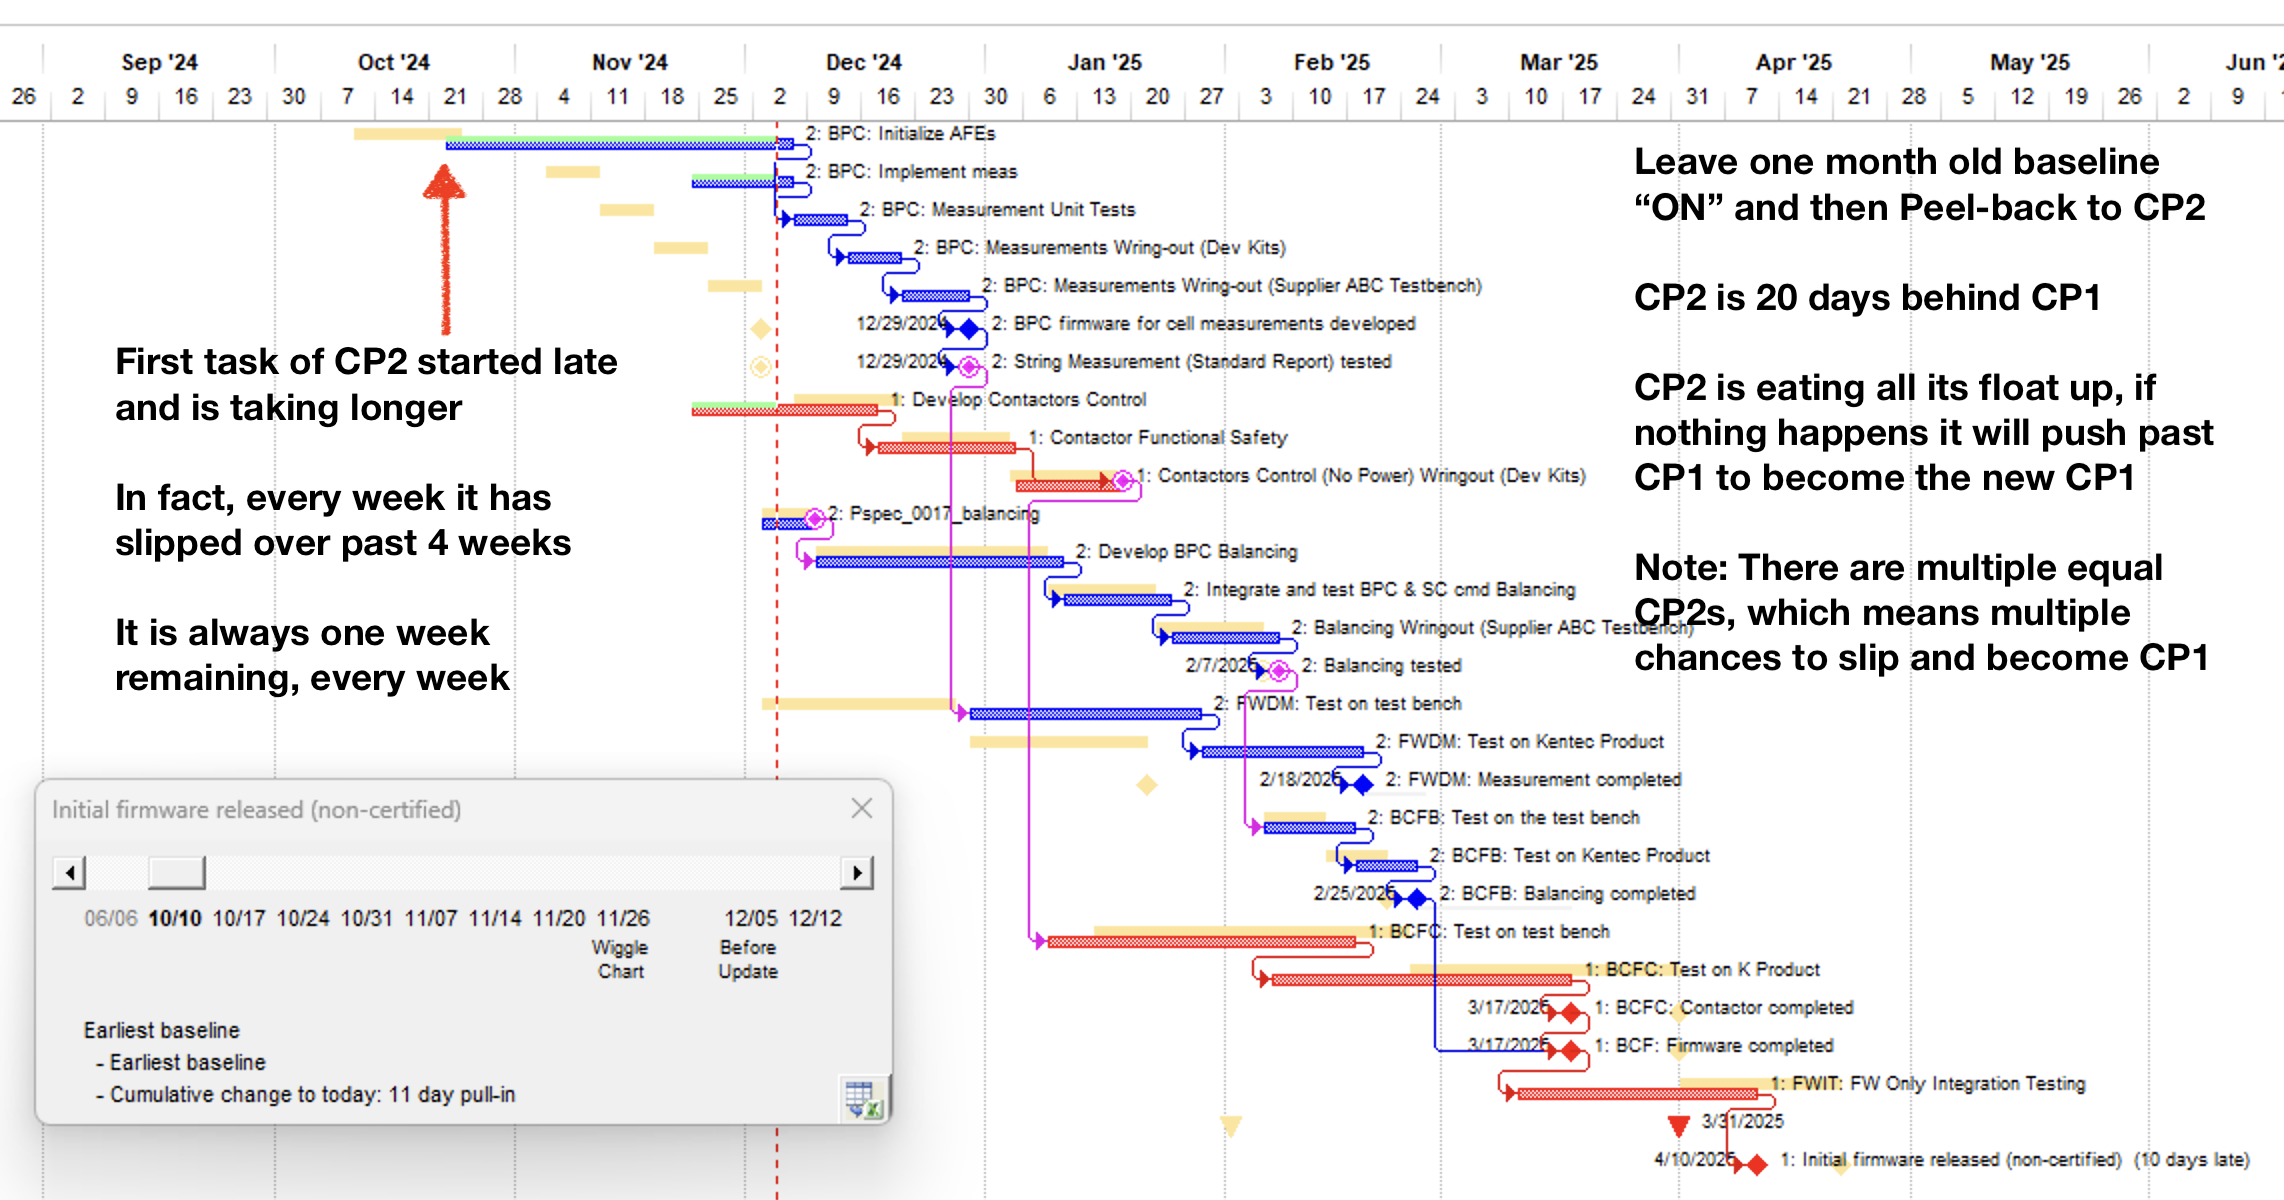2284x1200 pixels.
Task: Click the Develop Contactors Control red task bar
Action: (x=785, y=410)
